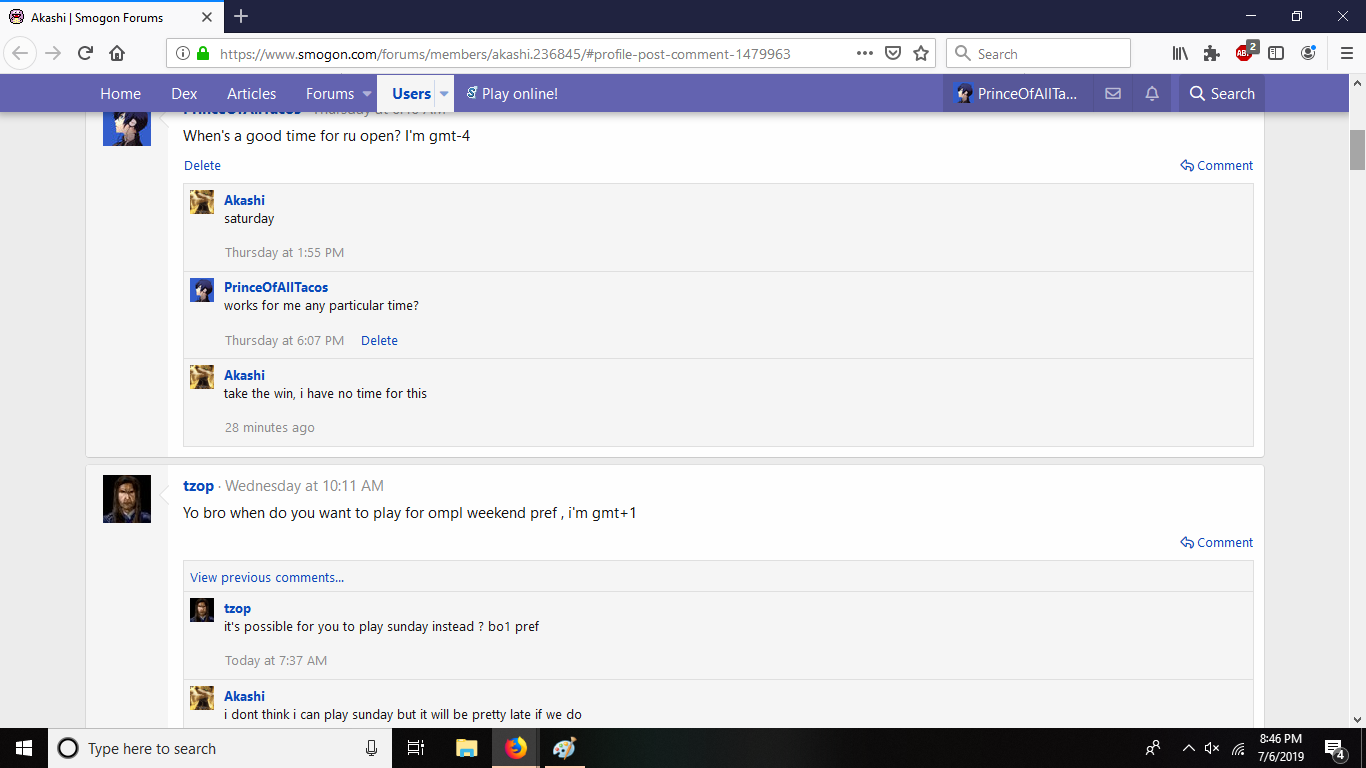
Task: Open the Smogon site Search
Action: pyautogui.click(x=1221, y=94)
